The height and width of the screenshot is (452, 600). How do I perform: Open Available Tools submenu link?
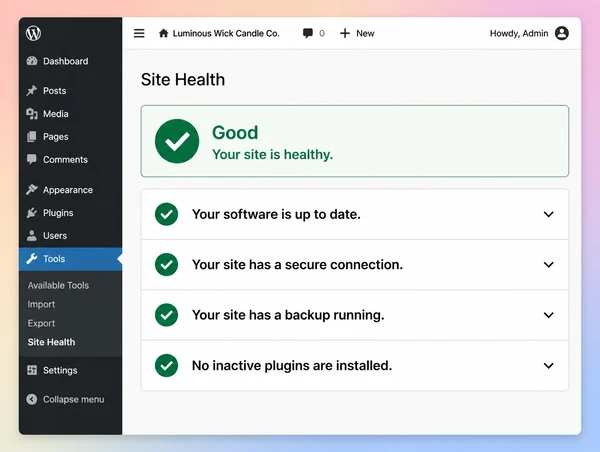58,285
